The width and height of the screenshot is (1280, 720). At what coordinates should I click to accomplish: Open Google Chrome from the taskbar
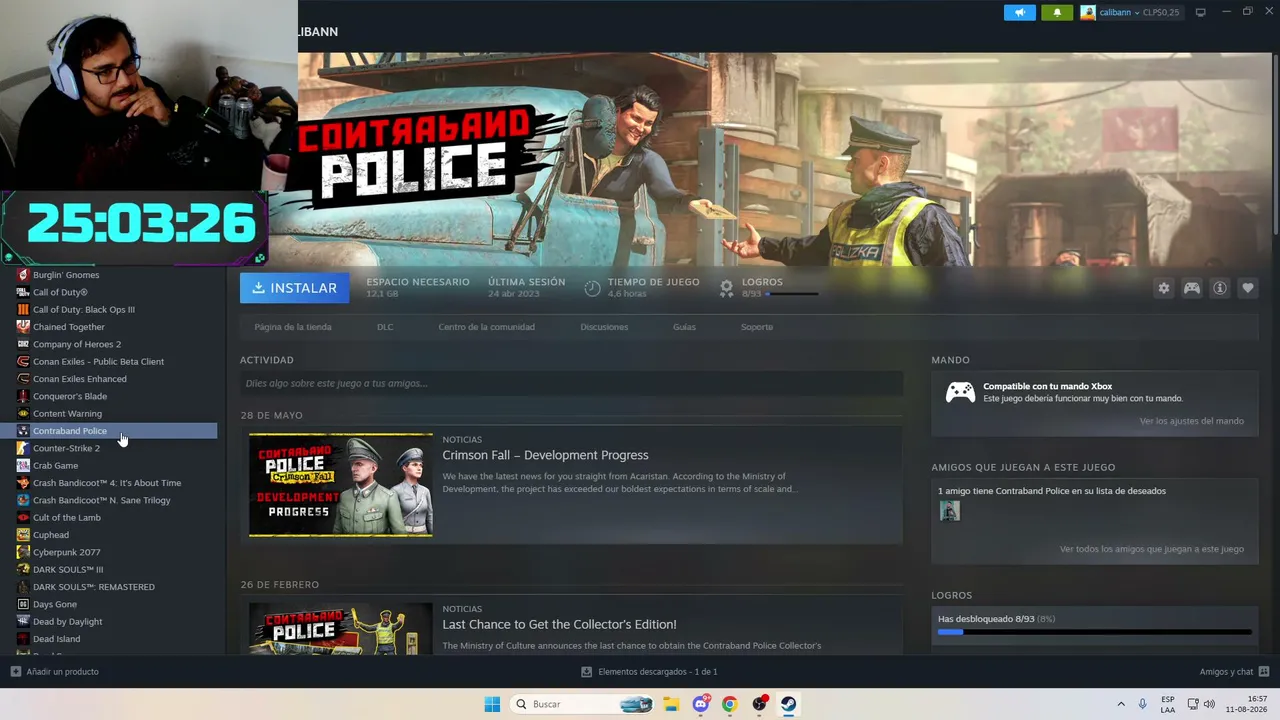(730, 704)
